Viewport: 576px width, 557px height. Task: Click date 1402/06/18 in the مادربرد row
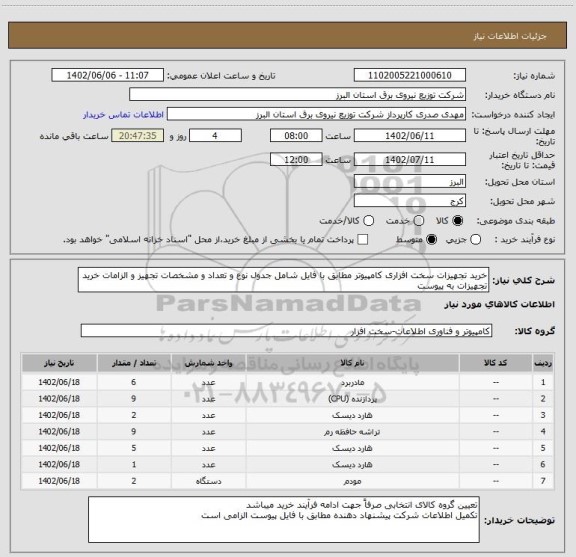coord(59,382)
